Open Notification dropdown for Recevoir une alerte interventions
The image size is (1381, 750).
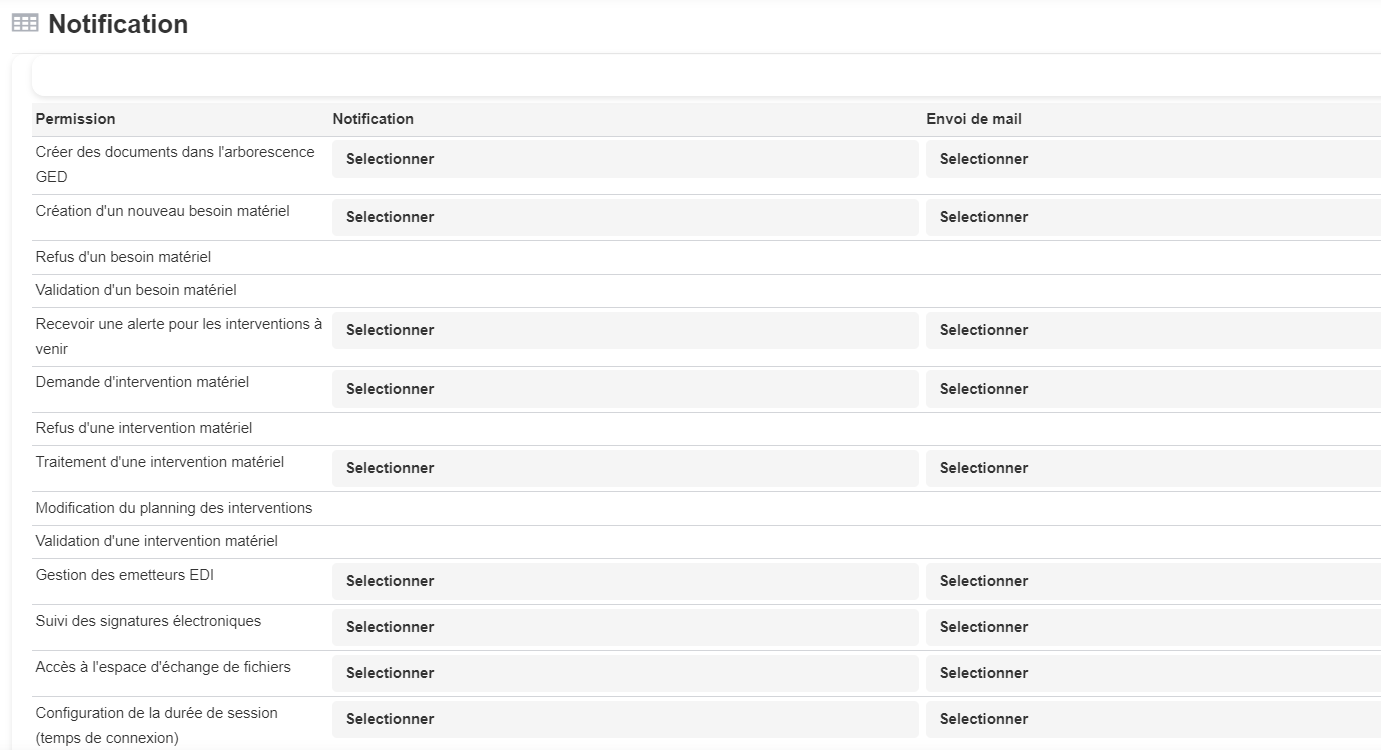coord(625,330)
